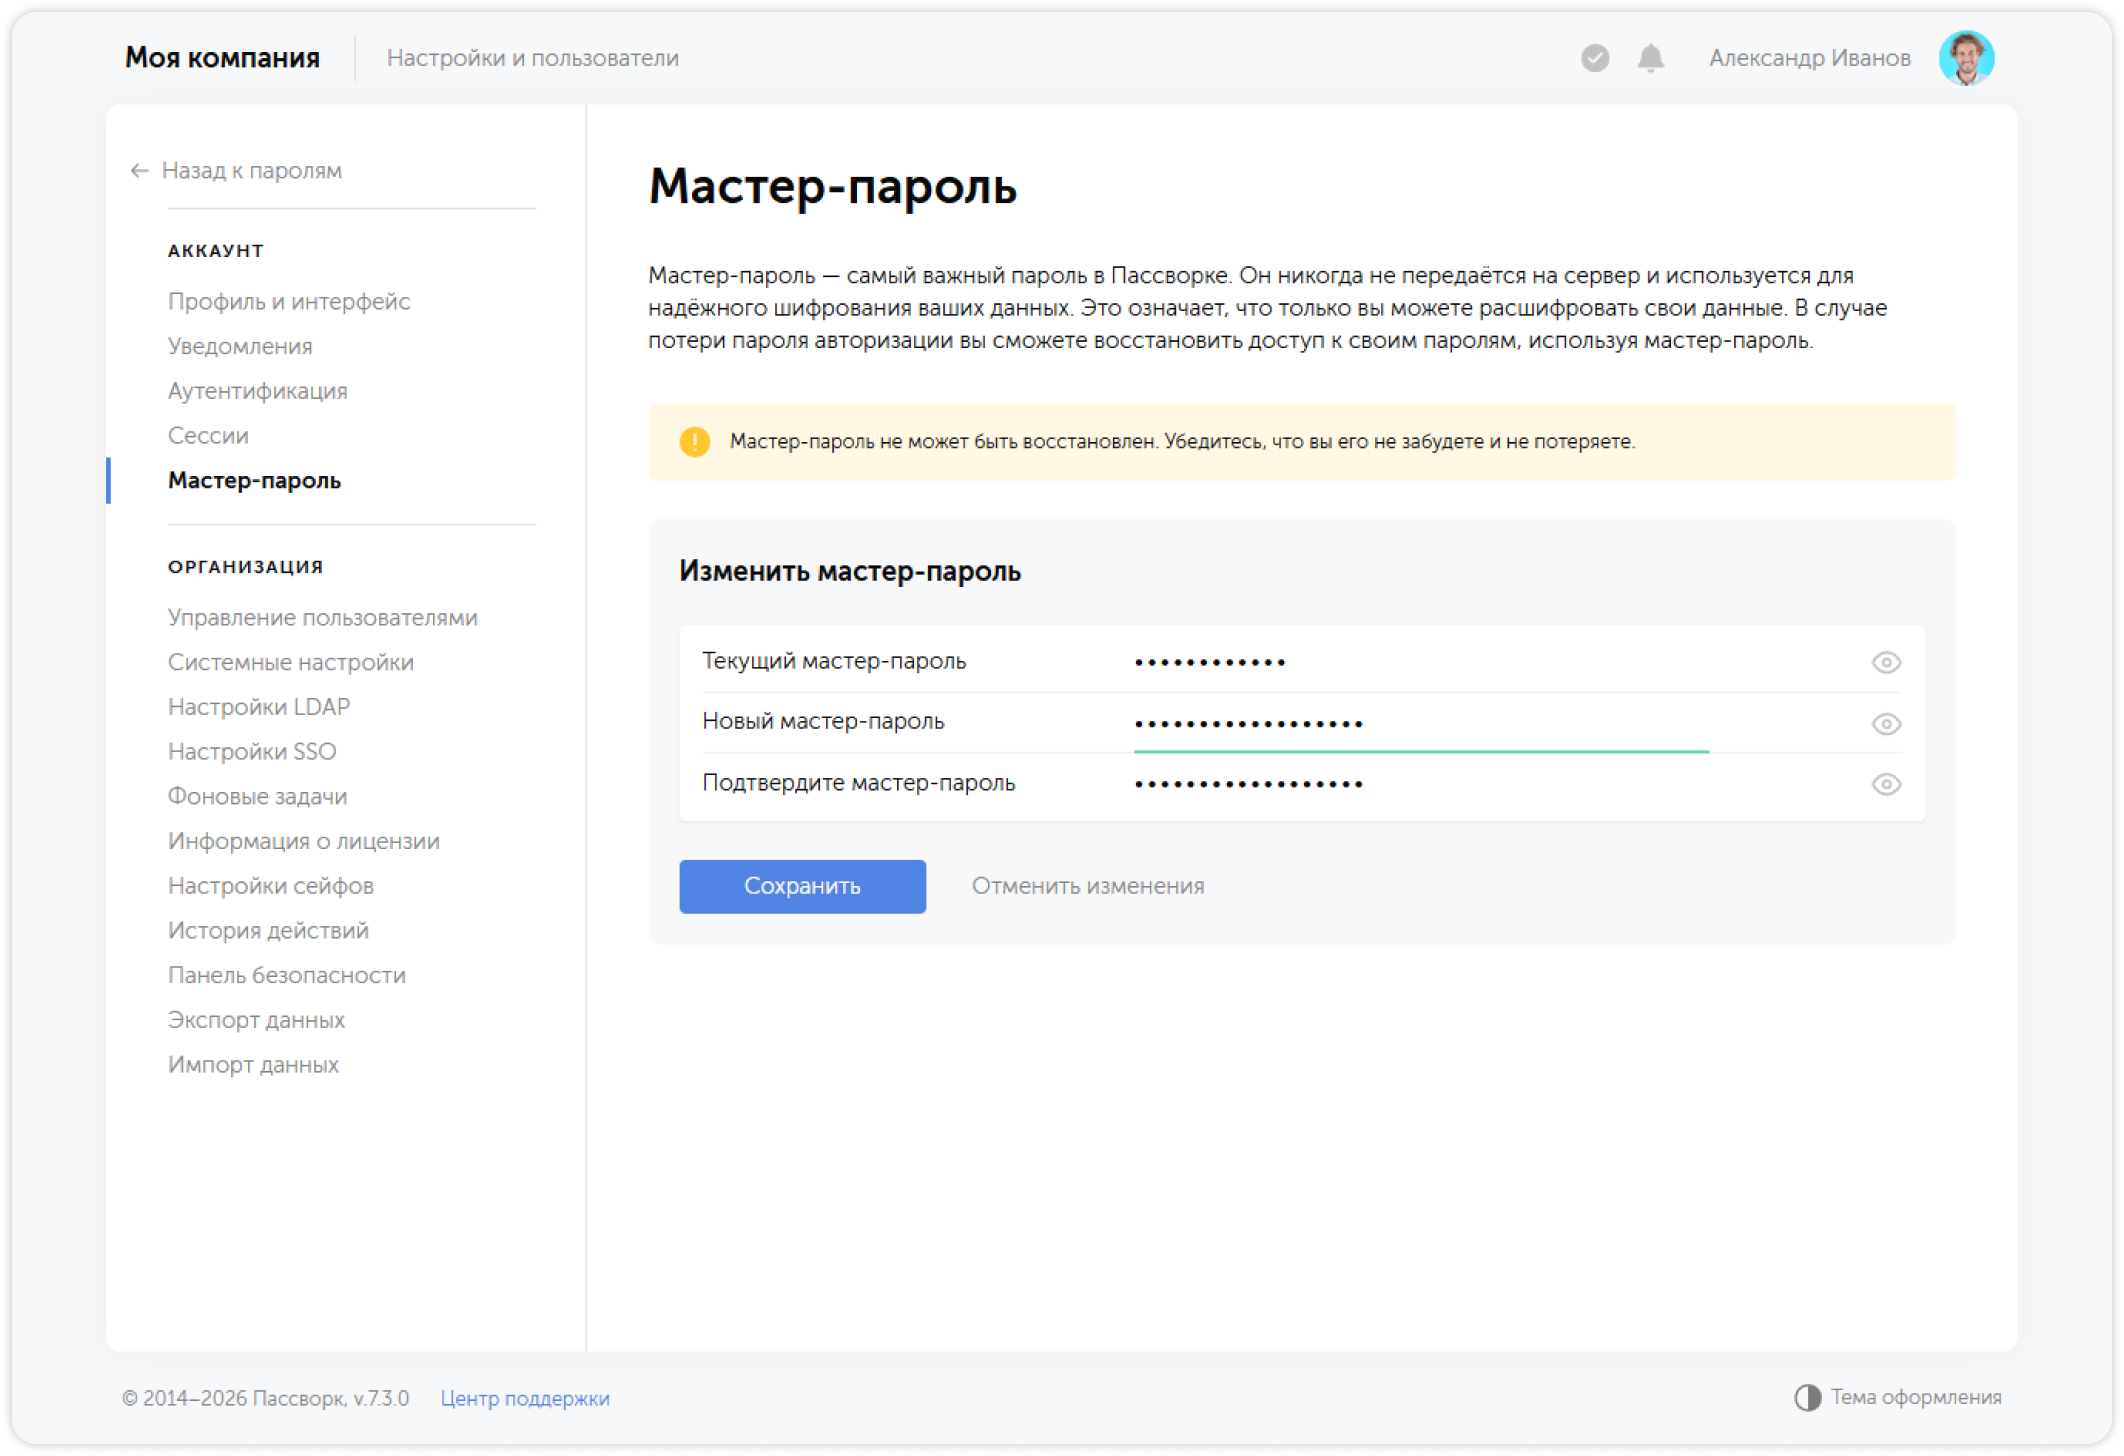Open Профиль и интерфейс settings section

[289, 301]
